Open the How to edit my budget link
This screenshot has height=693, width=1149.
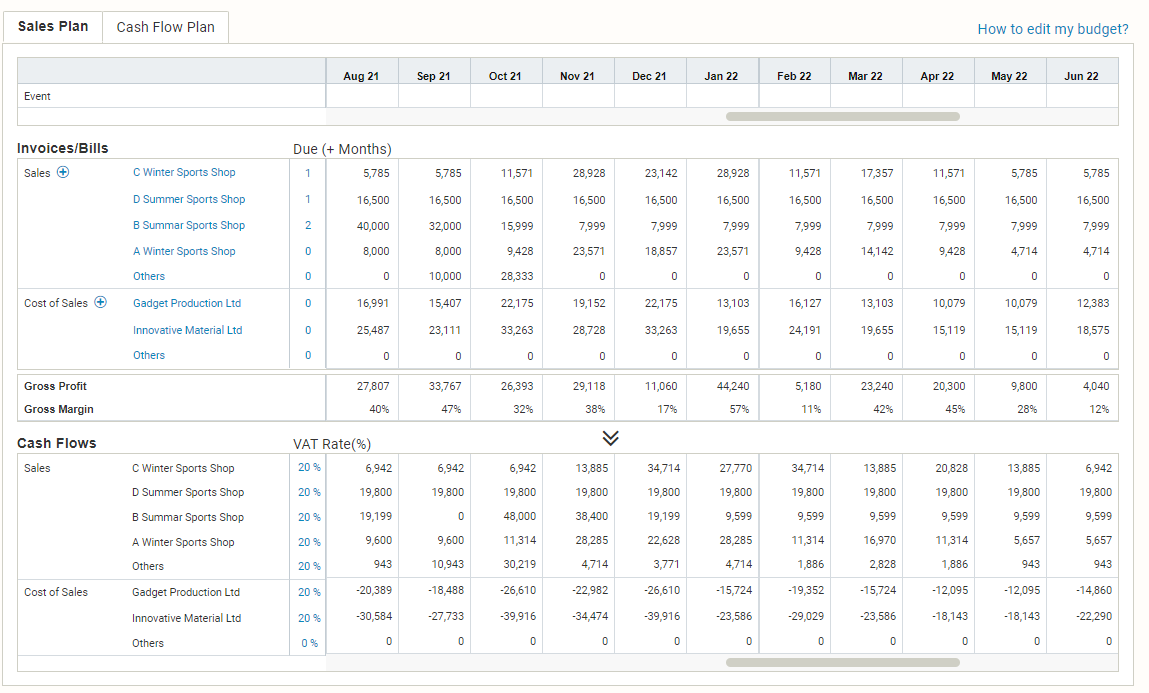pyautogui.click(x=1053, y=29)
